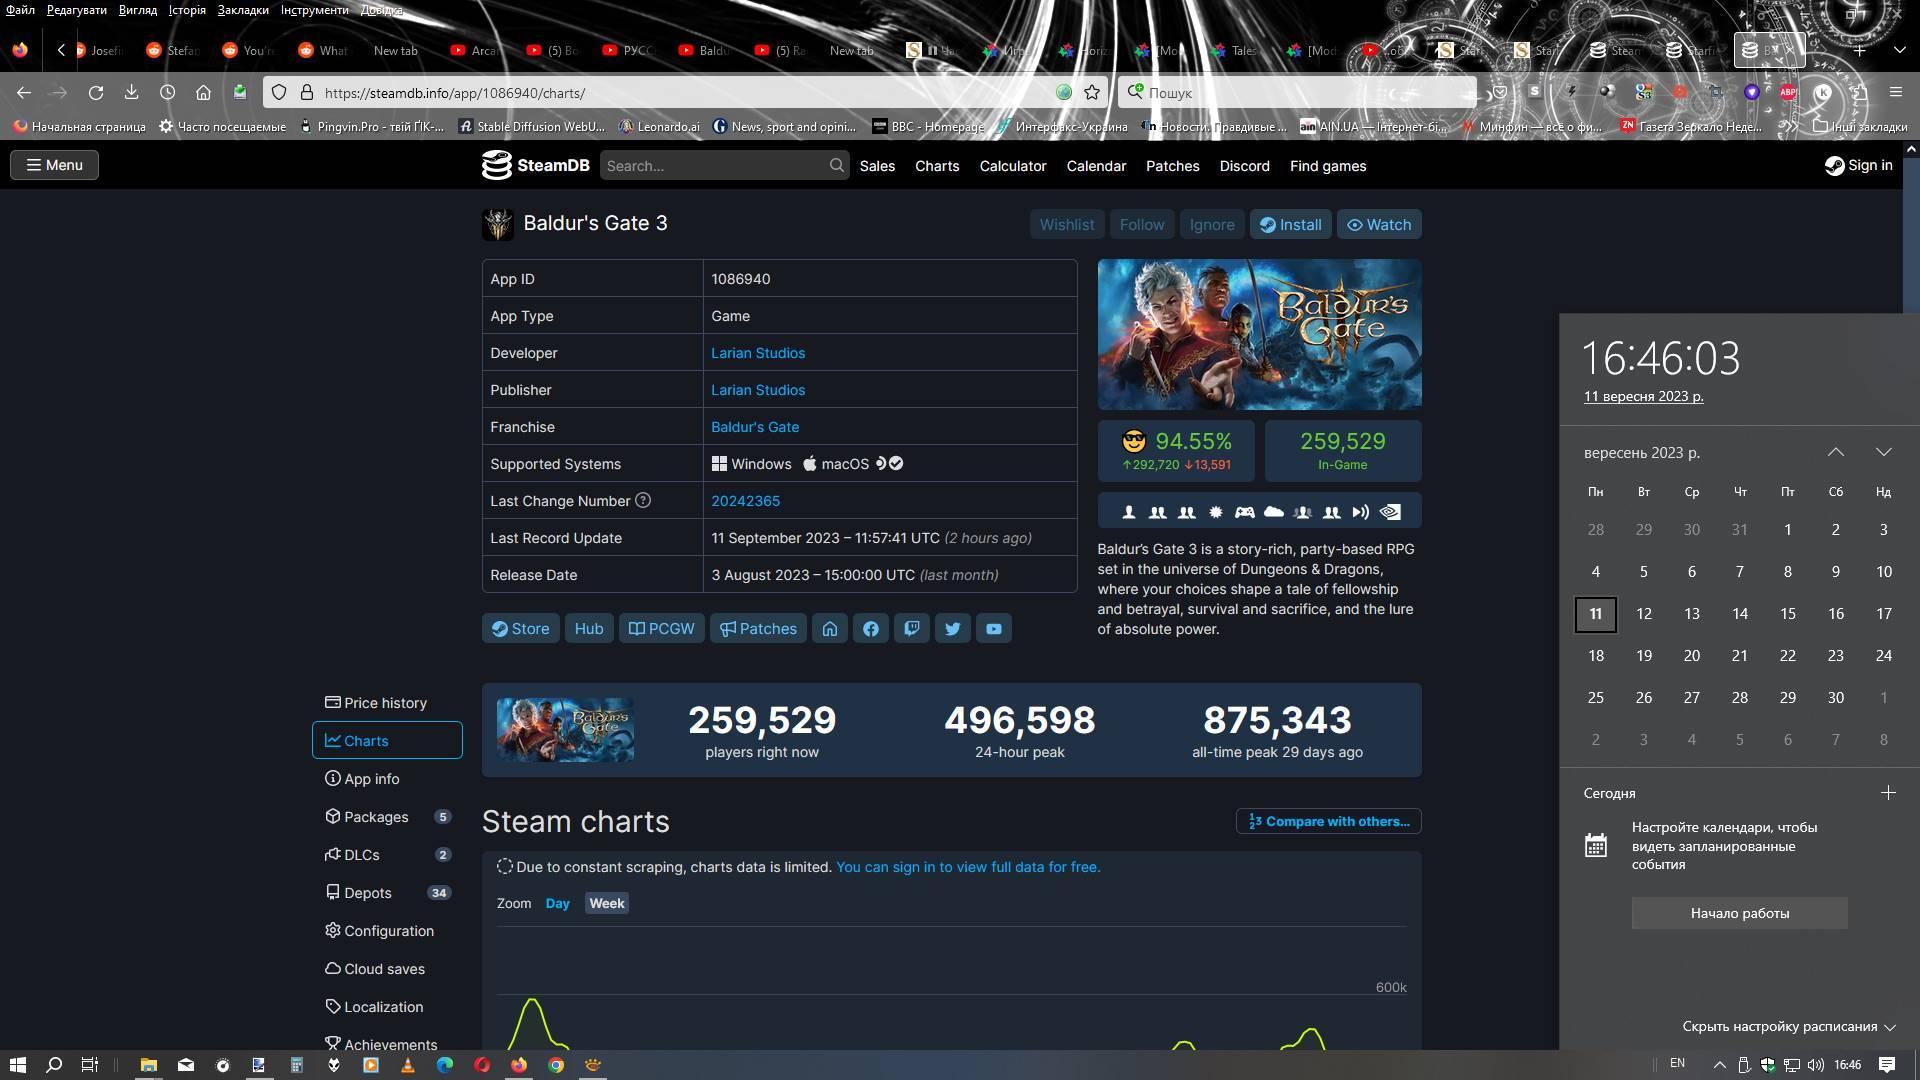Click help icon next to Last Change Number
Image resolution: width=1920 pixels, height=1080 pixels.
643,500
